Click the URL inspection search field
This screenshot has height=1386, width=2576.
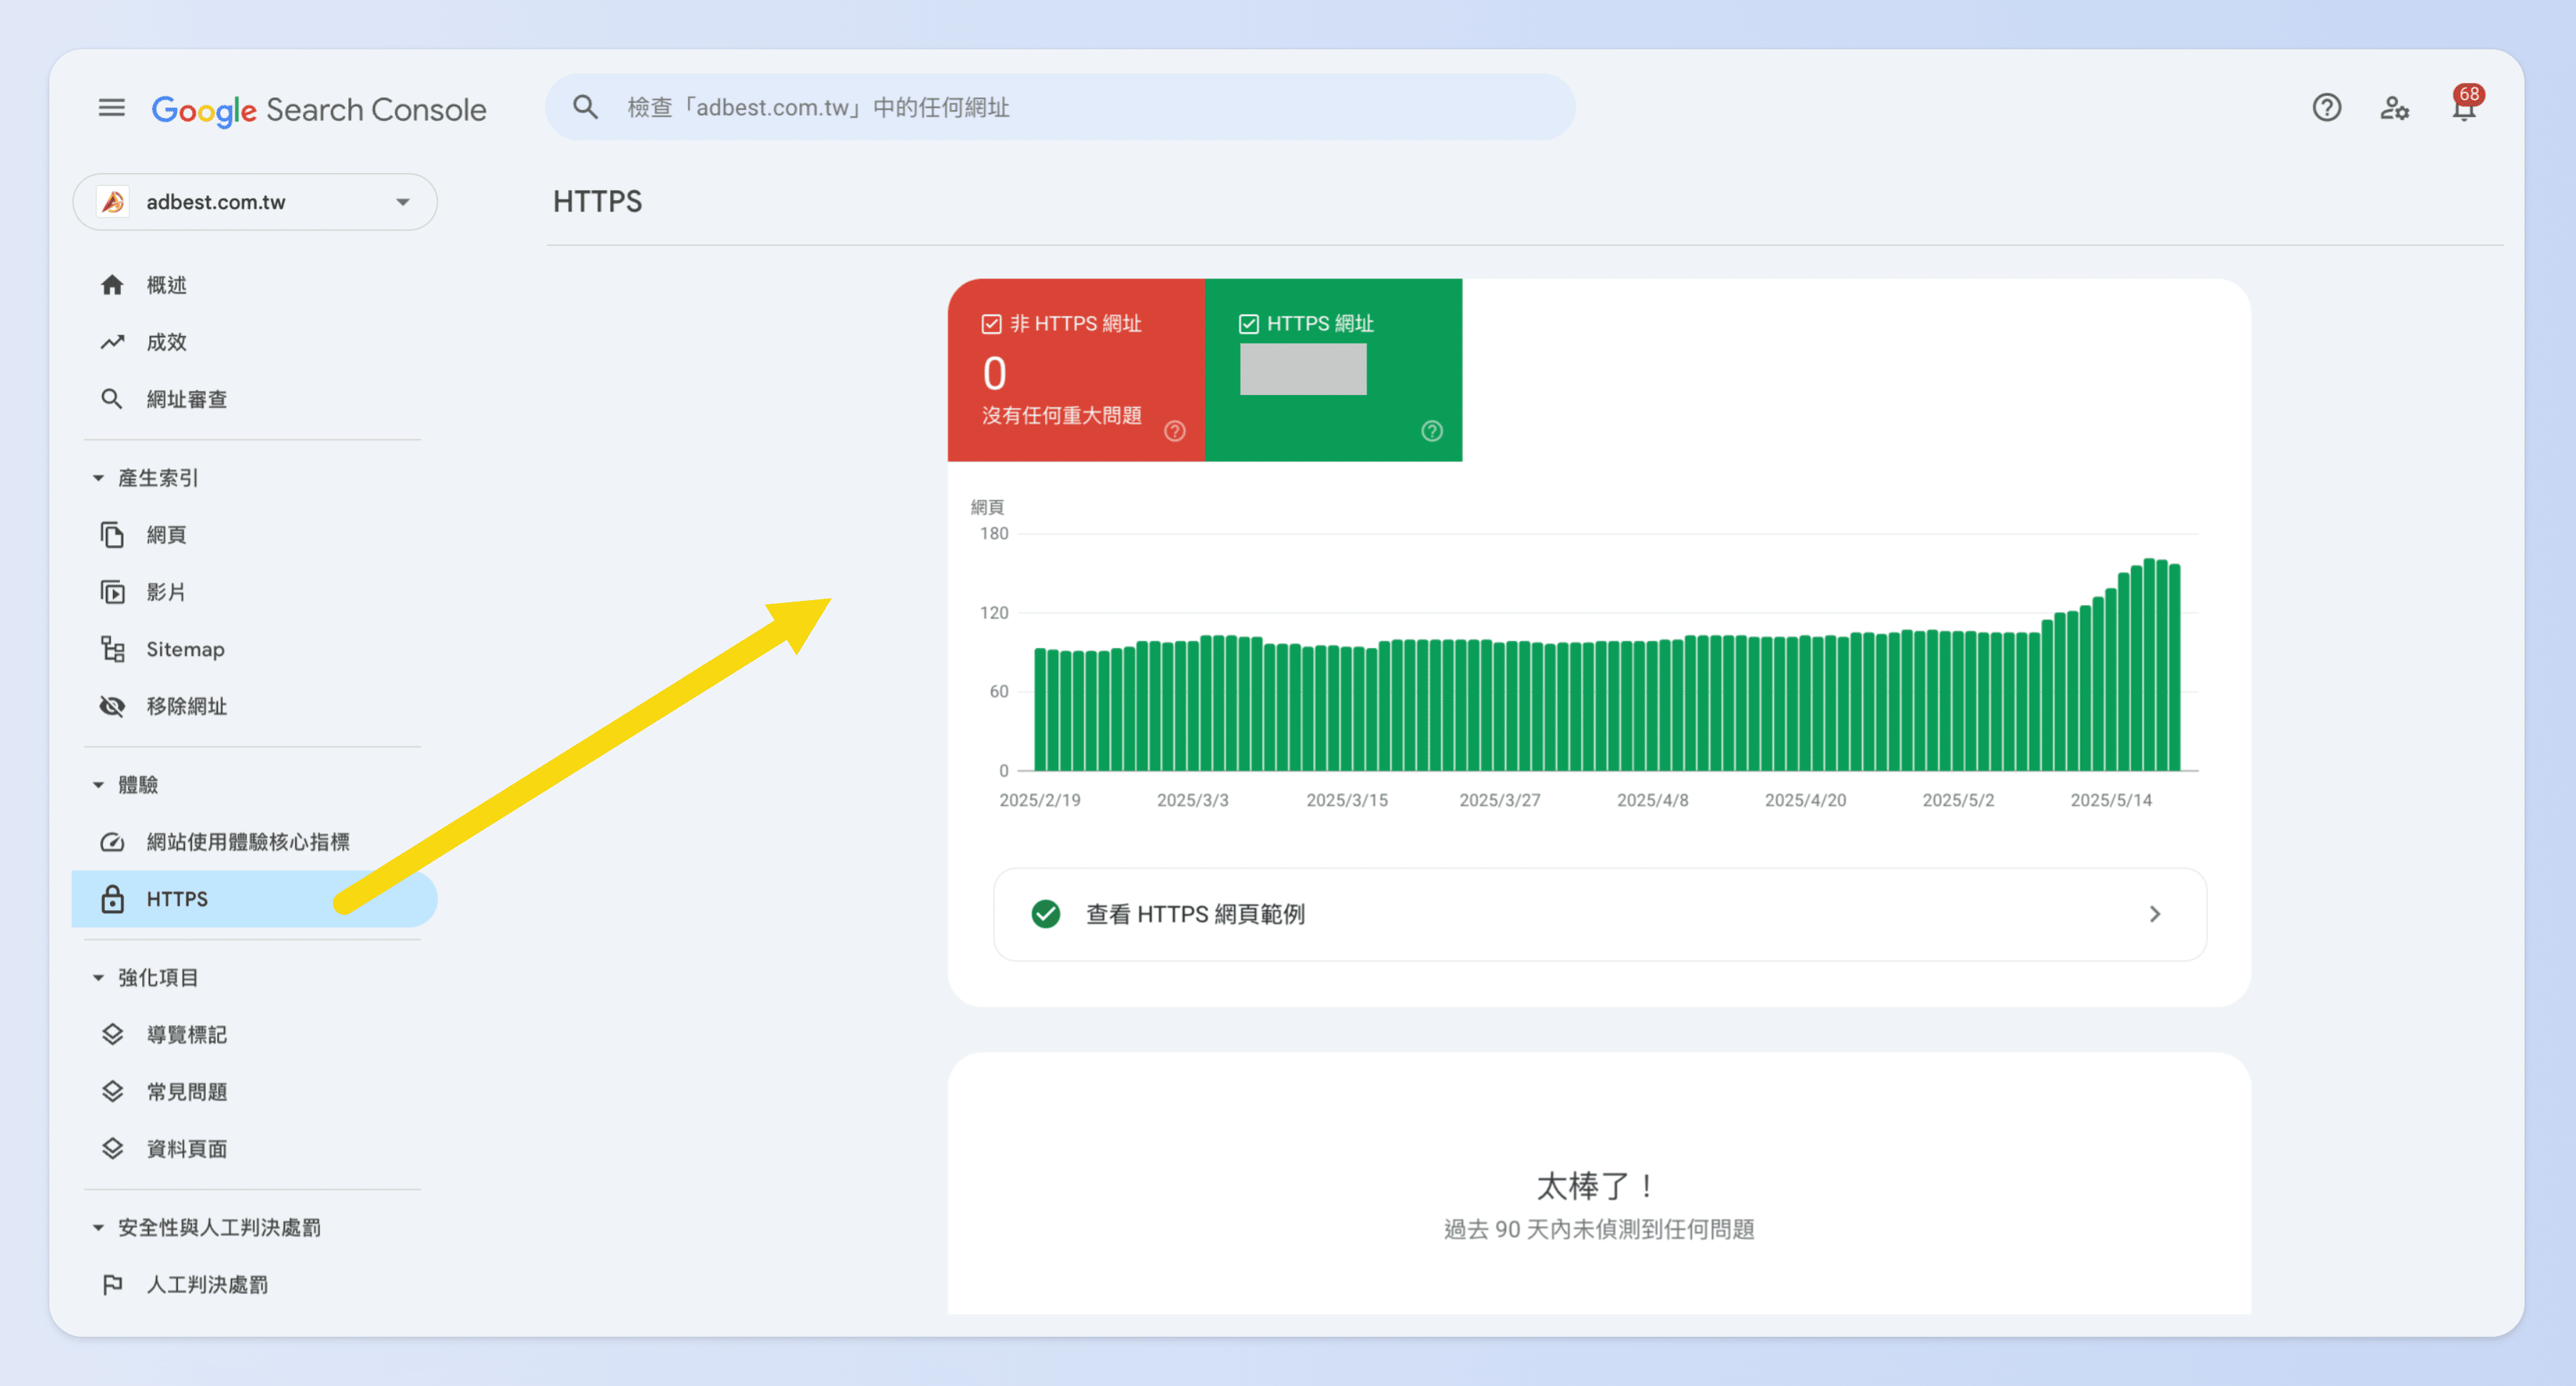click(1060, 107)
